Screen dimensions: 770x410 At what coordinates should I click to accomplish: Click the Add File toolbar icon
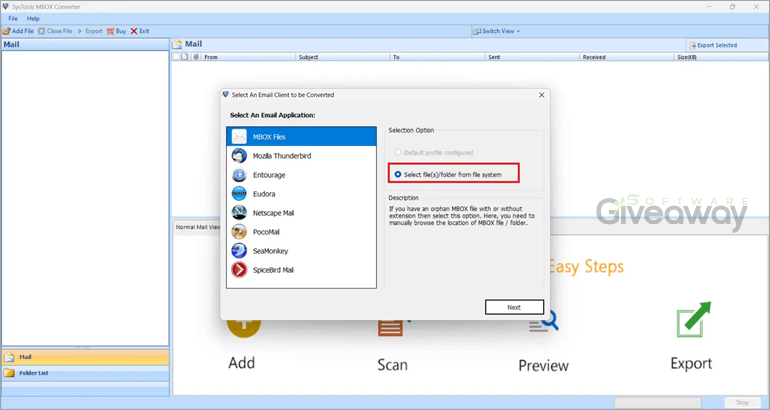tap(7, 31)
